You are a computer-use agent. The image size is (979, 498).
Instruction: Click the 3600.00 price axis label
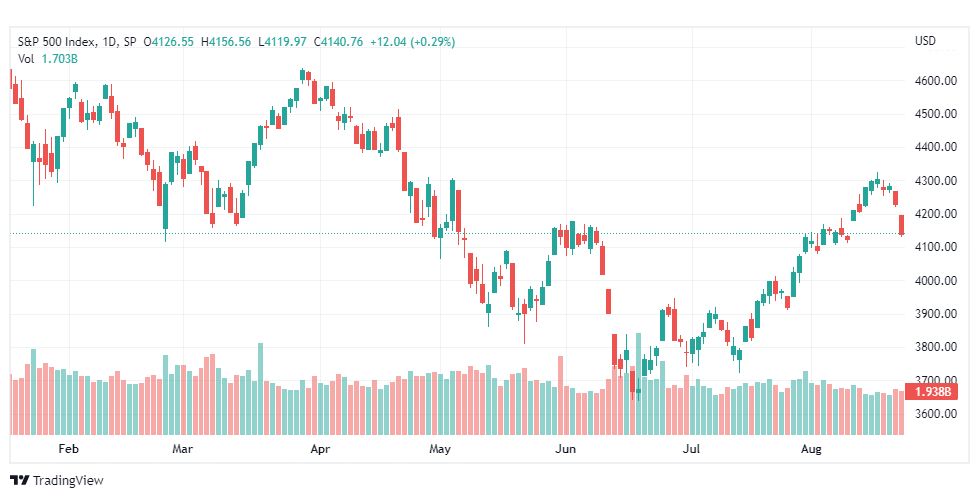pos(937,413)
